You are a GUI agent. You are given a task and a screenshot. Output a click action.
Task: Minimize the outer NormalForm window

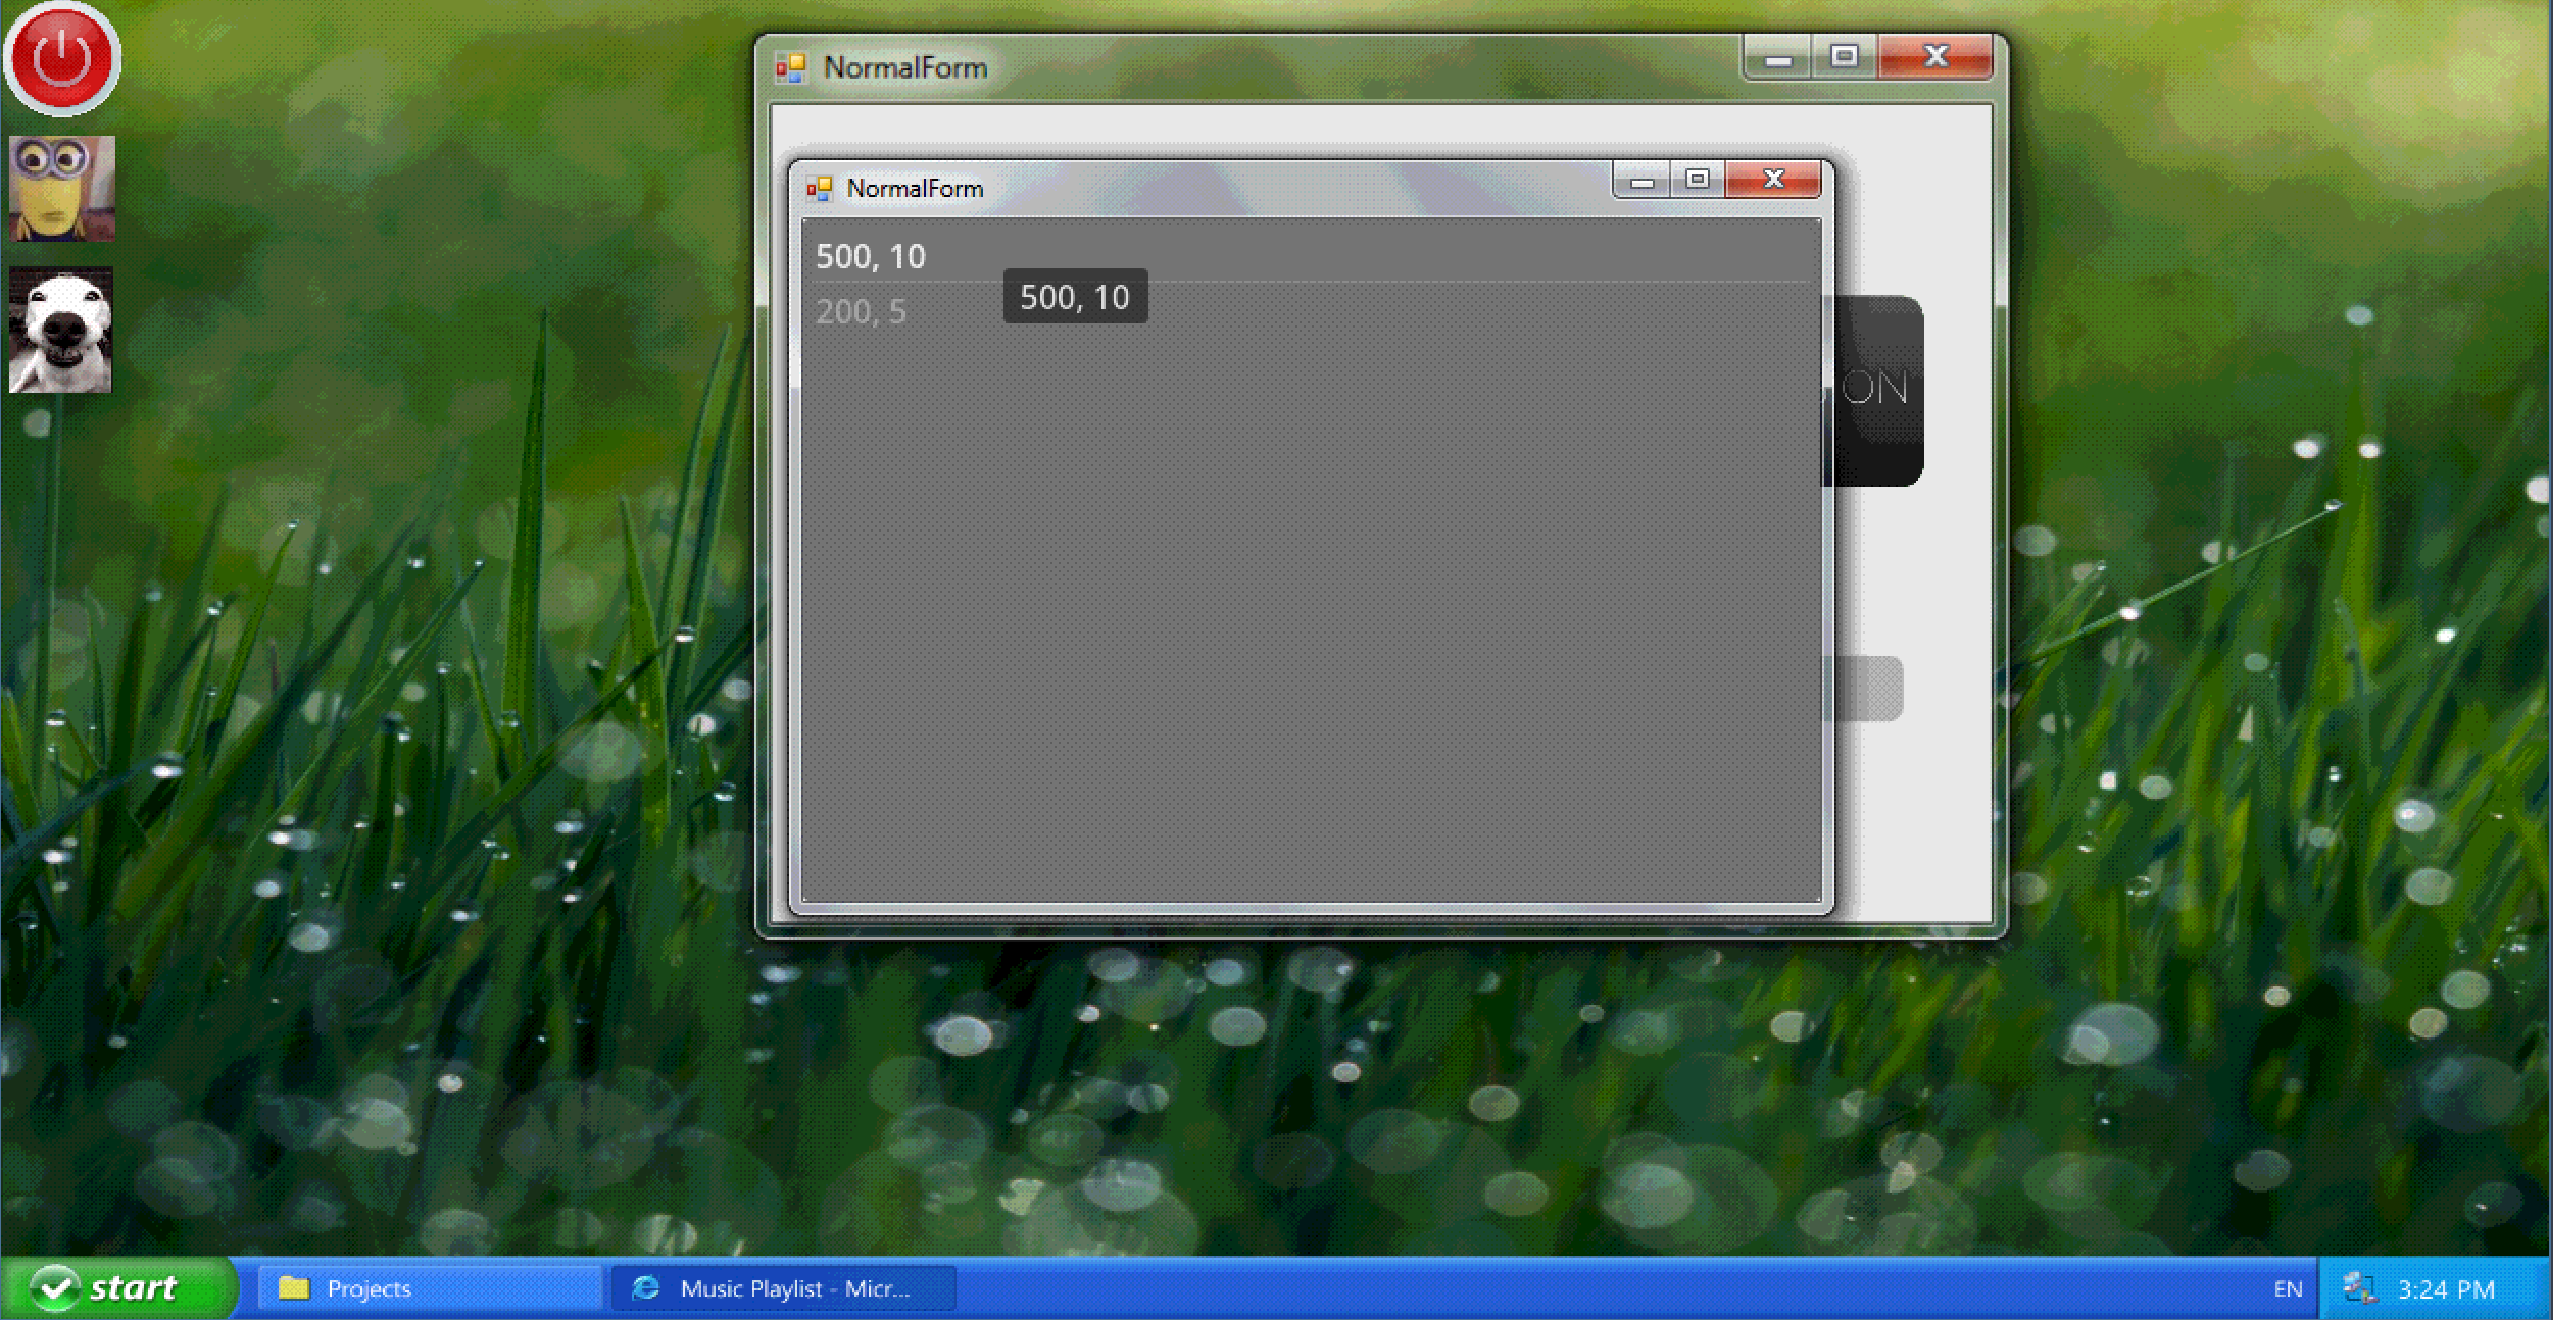coord(1778,58)
